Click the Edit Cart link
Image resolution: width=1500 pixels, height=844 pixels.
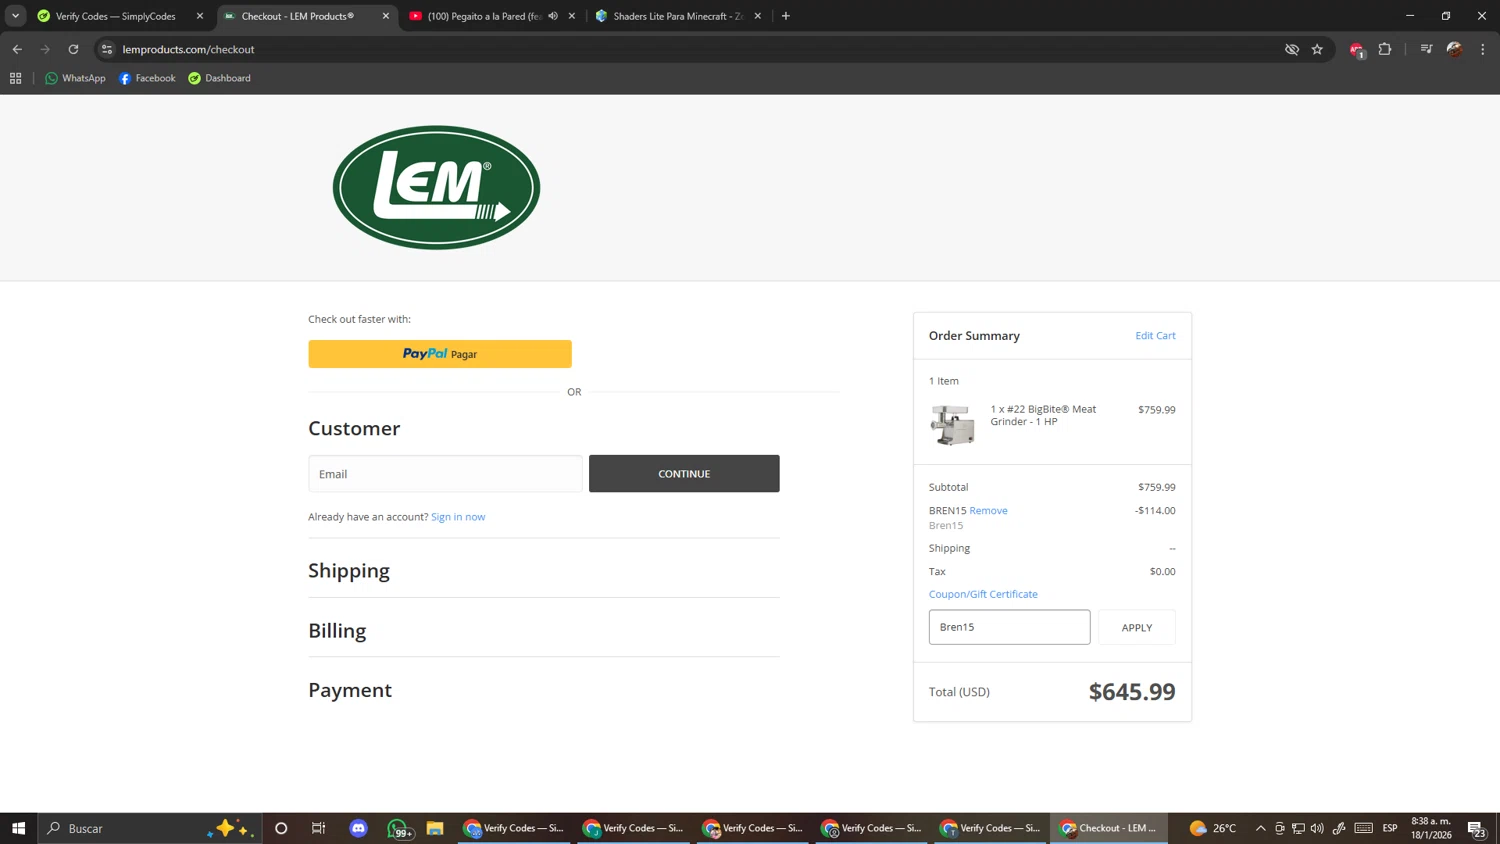[1155, 336]
